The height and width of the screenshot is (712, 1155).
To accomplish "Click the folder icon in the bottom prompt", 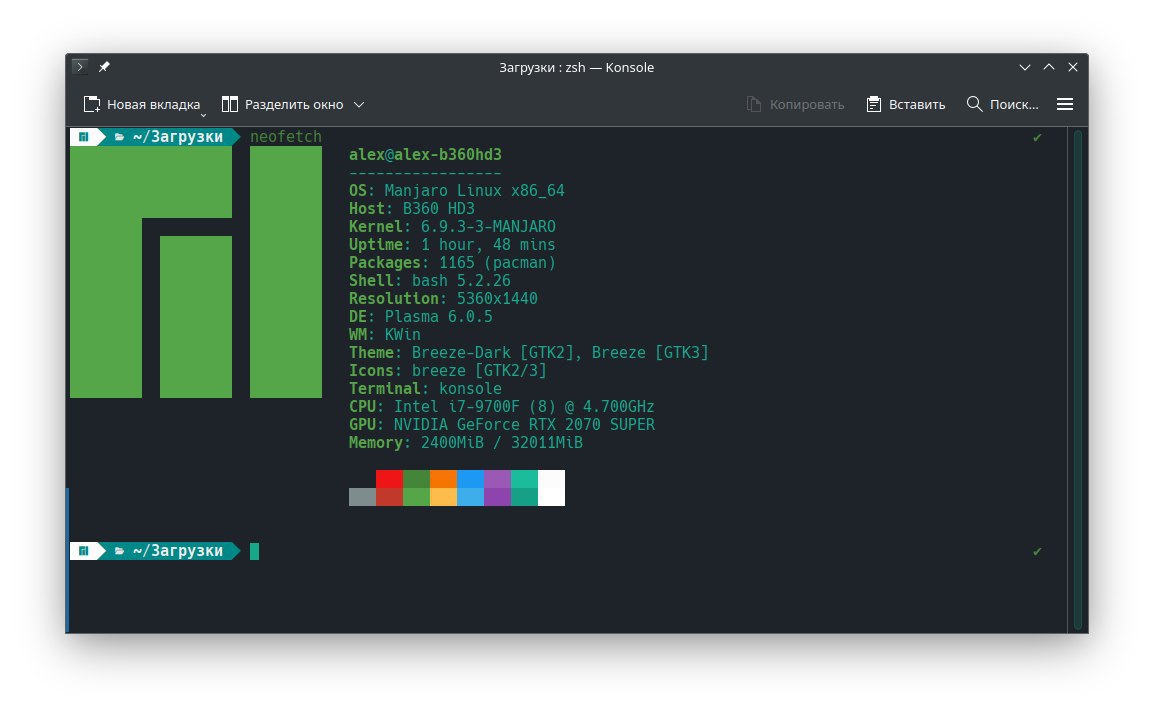I will pos(119,551).
